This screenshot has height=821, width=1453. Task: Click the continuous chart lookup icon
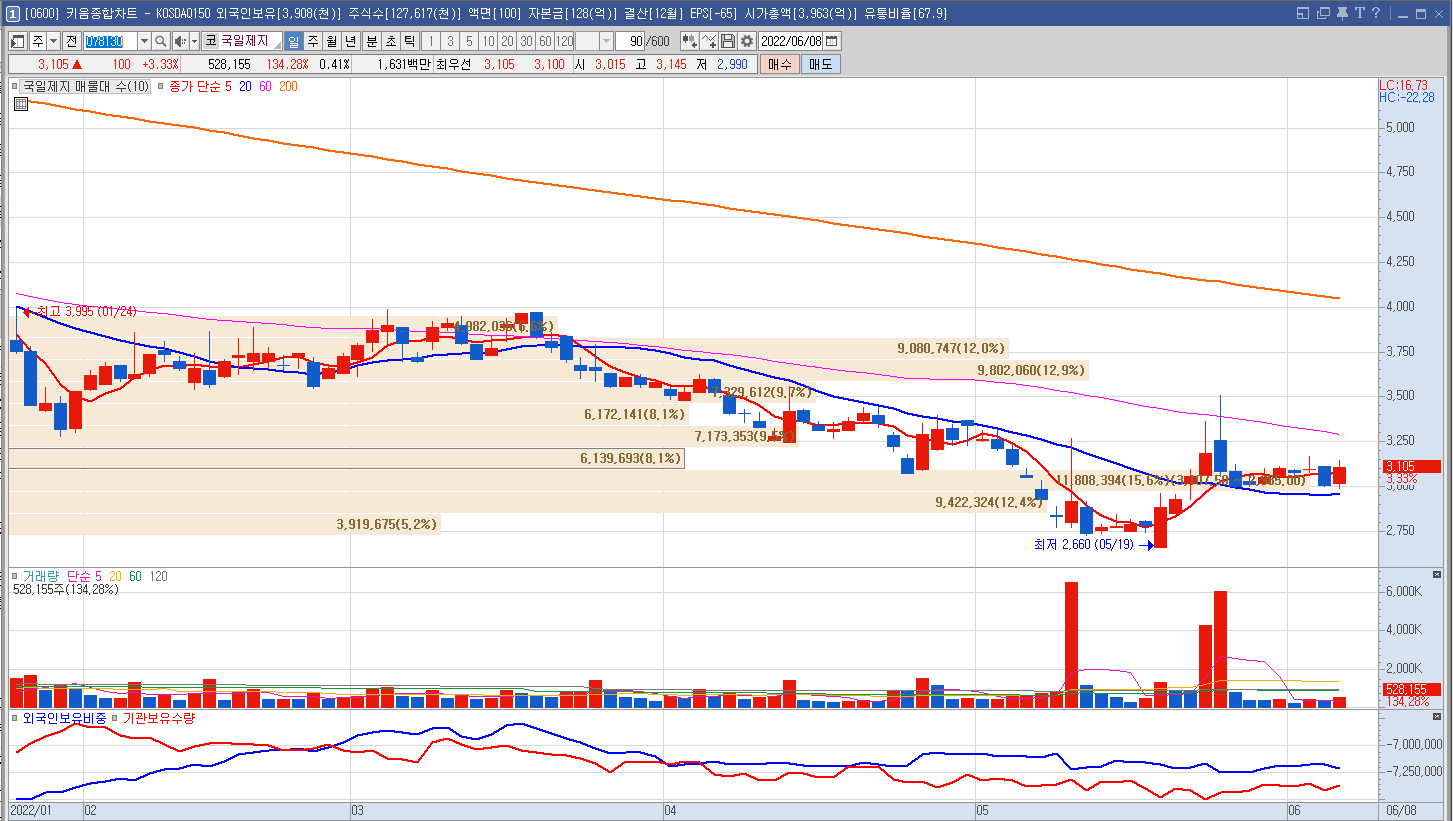690,41
